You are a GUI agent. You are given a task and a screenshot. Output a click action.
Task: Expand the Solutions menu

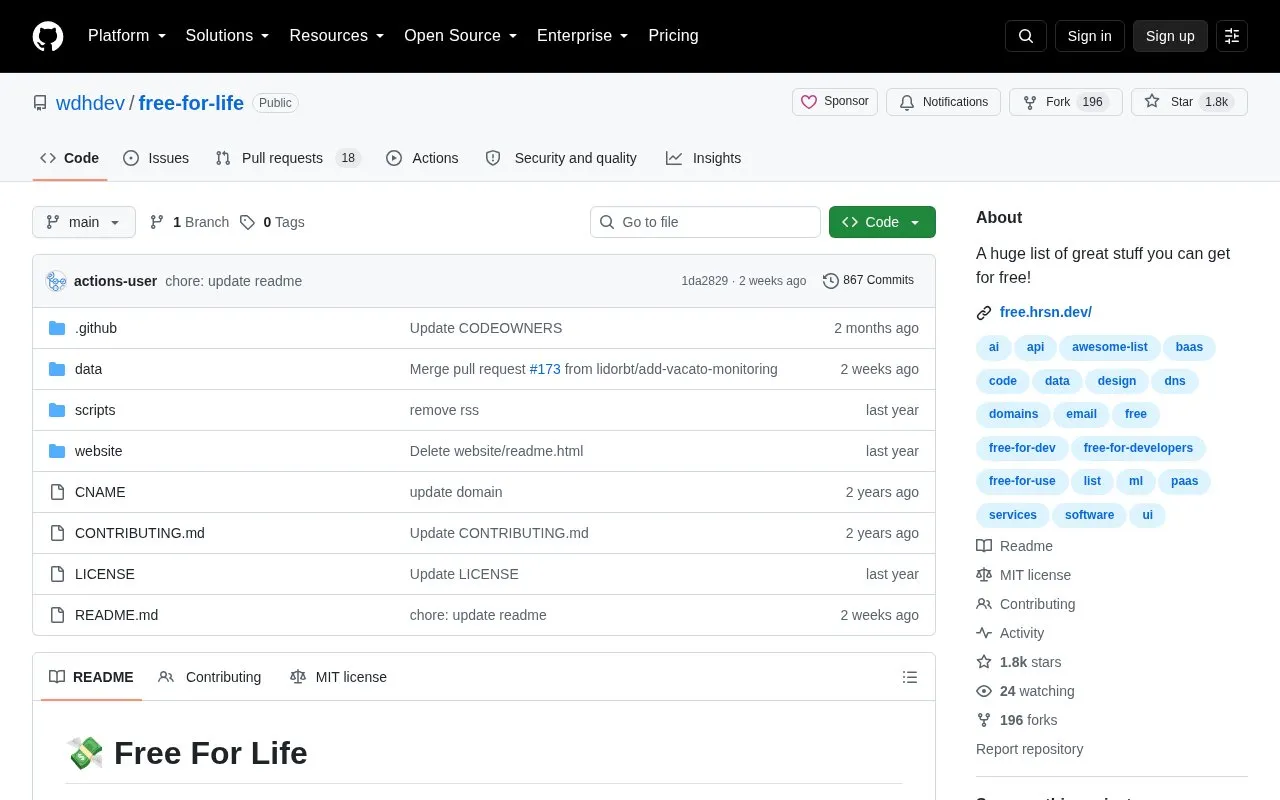[x=228, y=36]
